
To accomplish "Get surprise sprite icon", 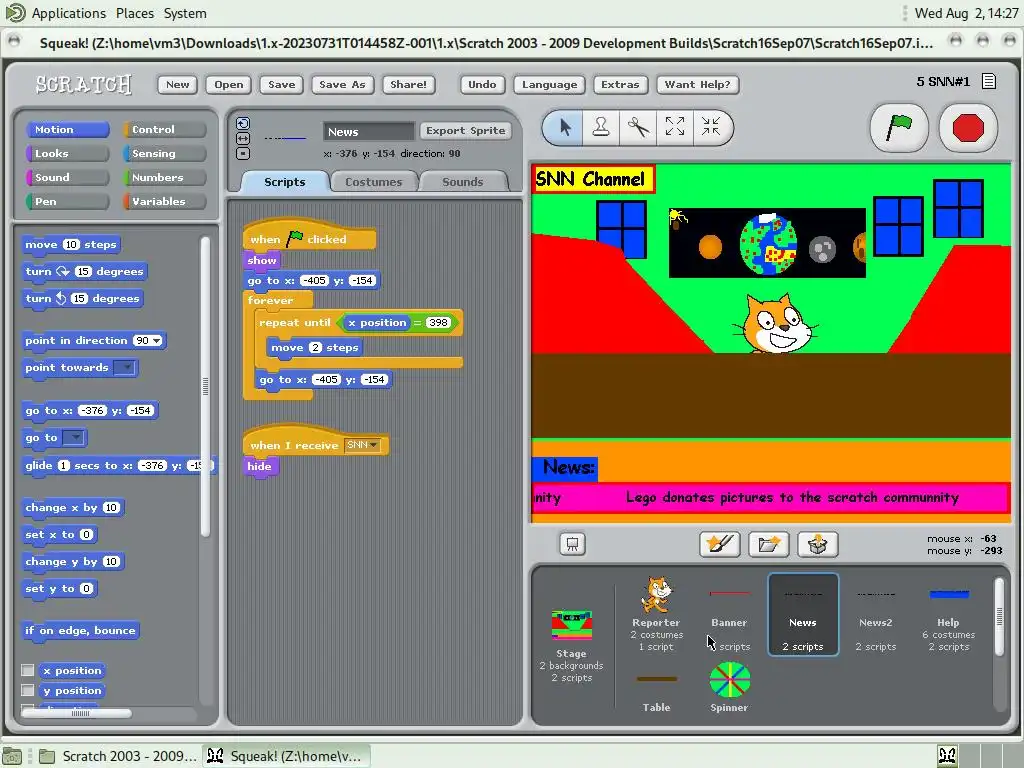I will click(818, 544).
